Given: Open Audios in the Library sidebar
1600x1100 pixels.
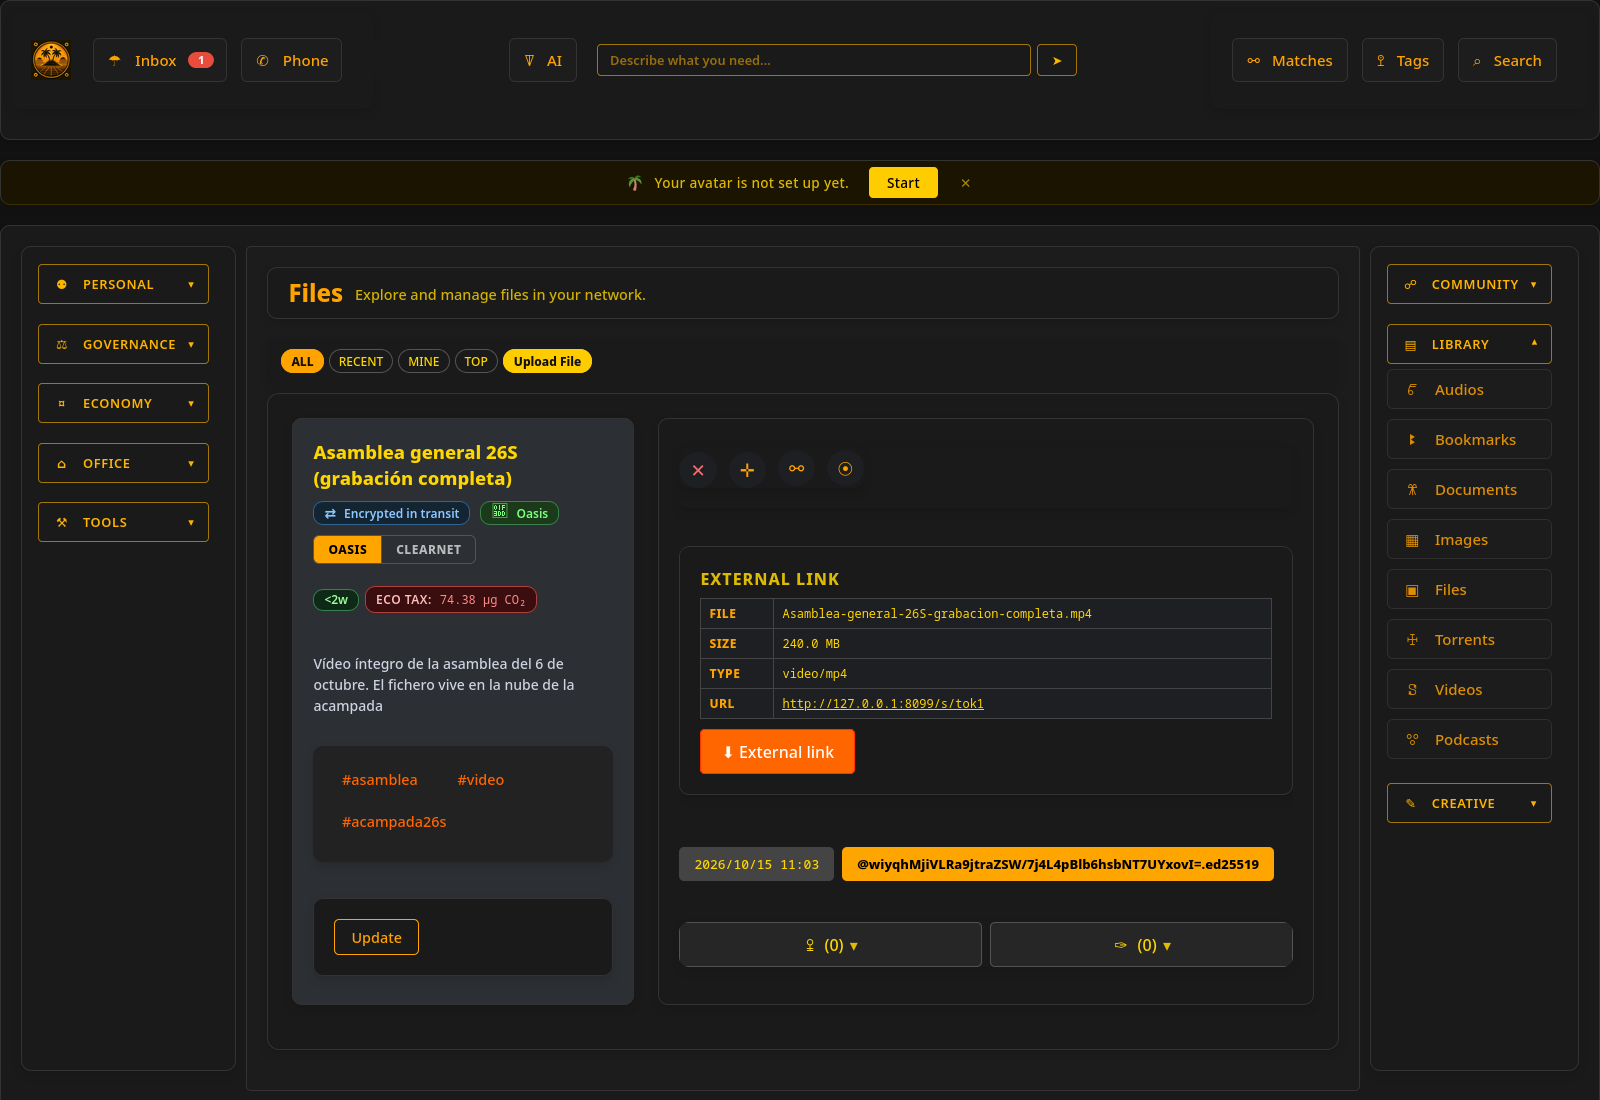Looking at the screenshot, I should tap(1469, 389).
